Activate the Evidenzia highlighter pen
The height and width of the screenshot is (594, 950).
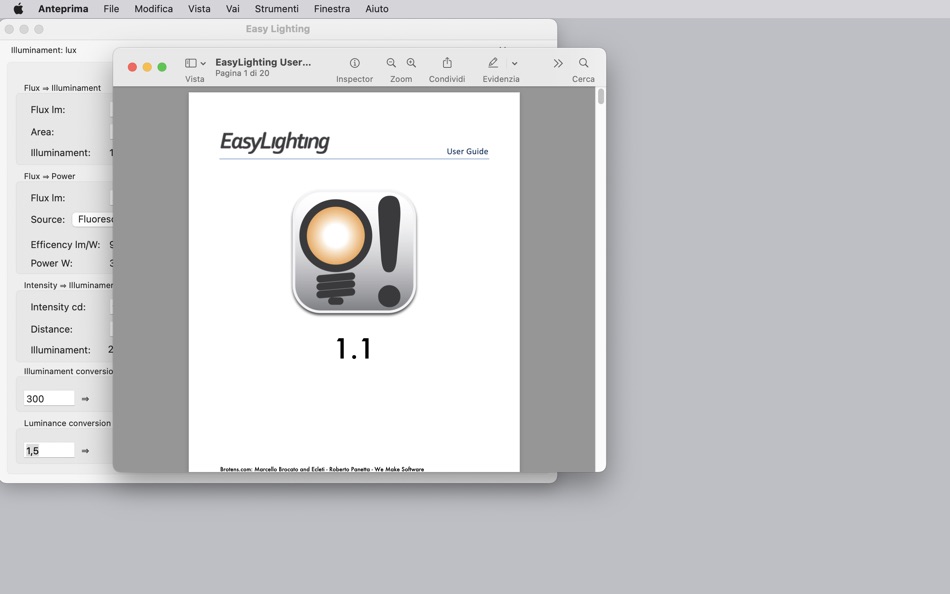[x=493, y=63]
